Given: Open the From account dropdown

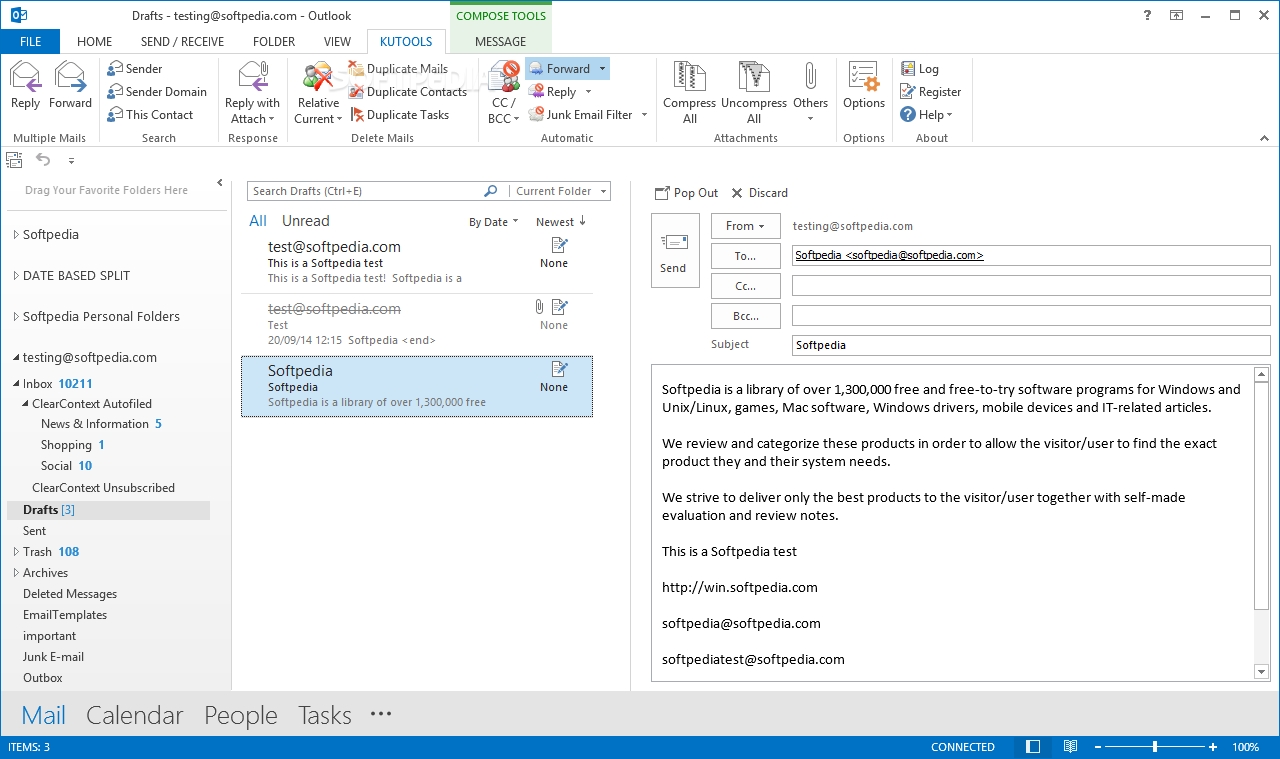Looking at the screenshot, I should click(745, 226).
